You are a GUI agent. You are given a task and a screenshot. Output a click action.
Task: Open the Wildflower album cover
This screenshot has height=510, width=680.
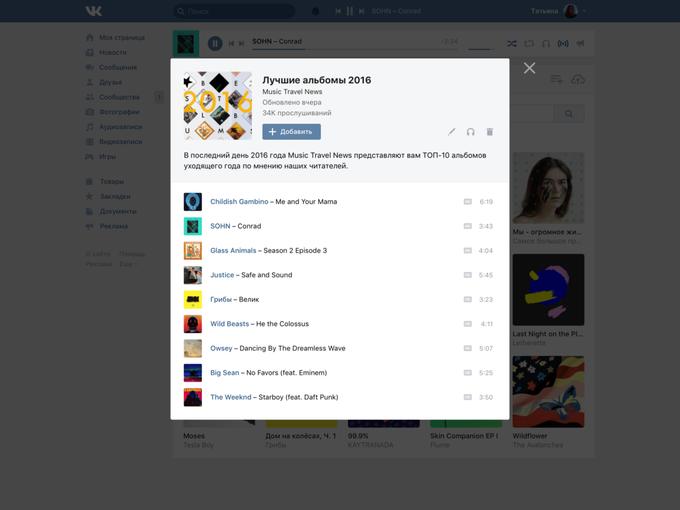[548, 392]
